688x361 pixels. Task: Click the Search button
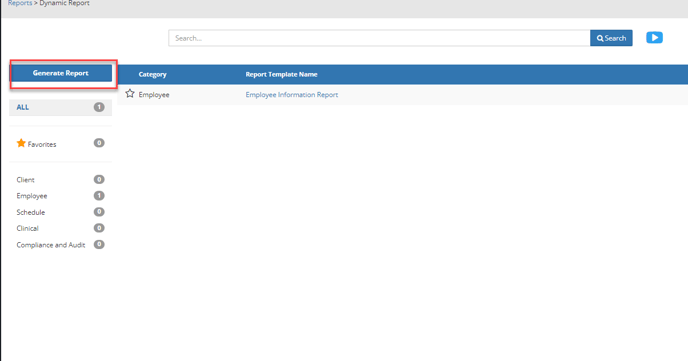point(611,38)
